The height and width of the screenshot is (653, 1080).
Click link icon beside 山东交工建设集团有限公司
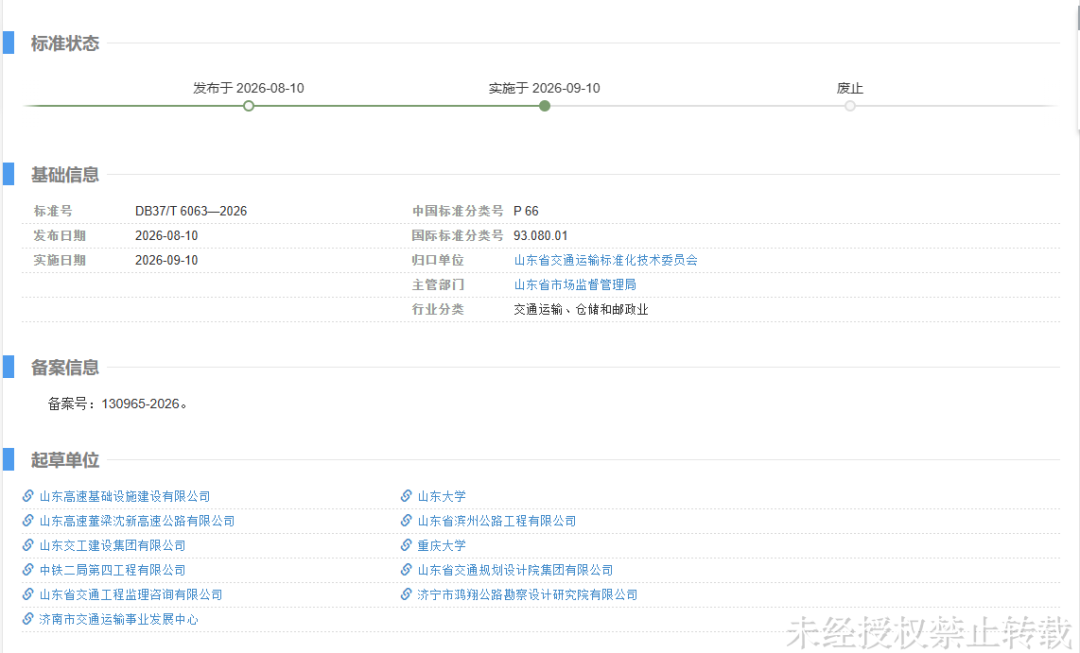28,545
